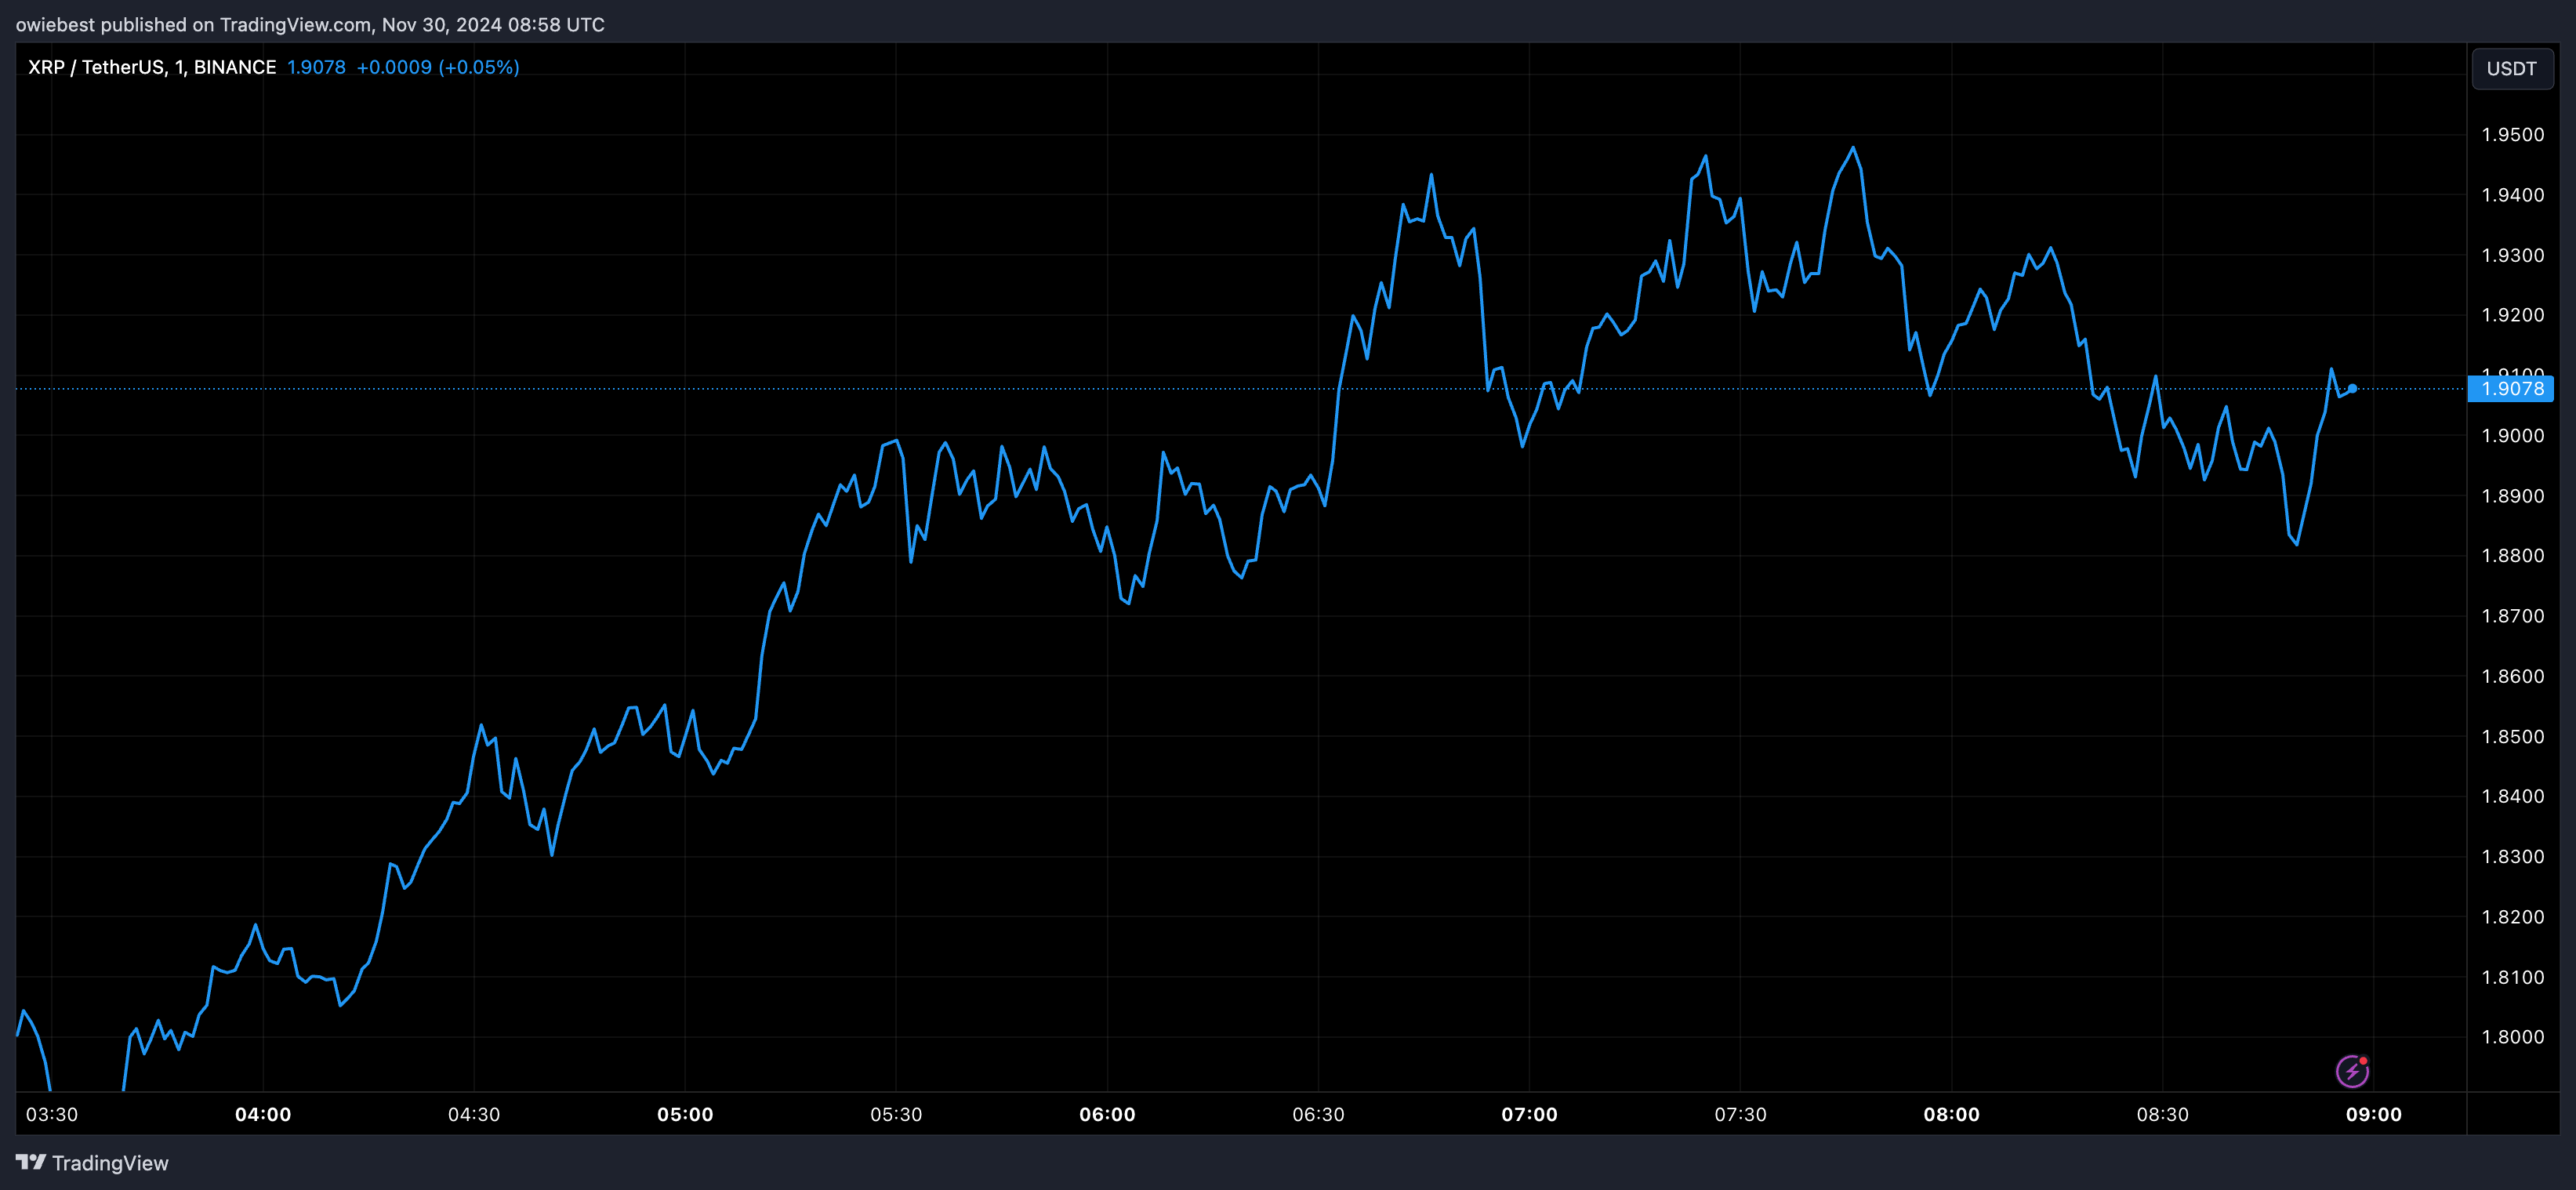
Task: Click the 1.8000 price axis label
Action: 2513,1037
